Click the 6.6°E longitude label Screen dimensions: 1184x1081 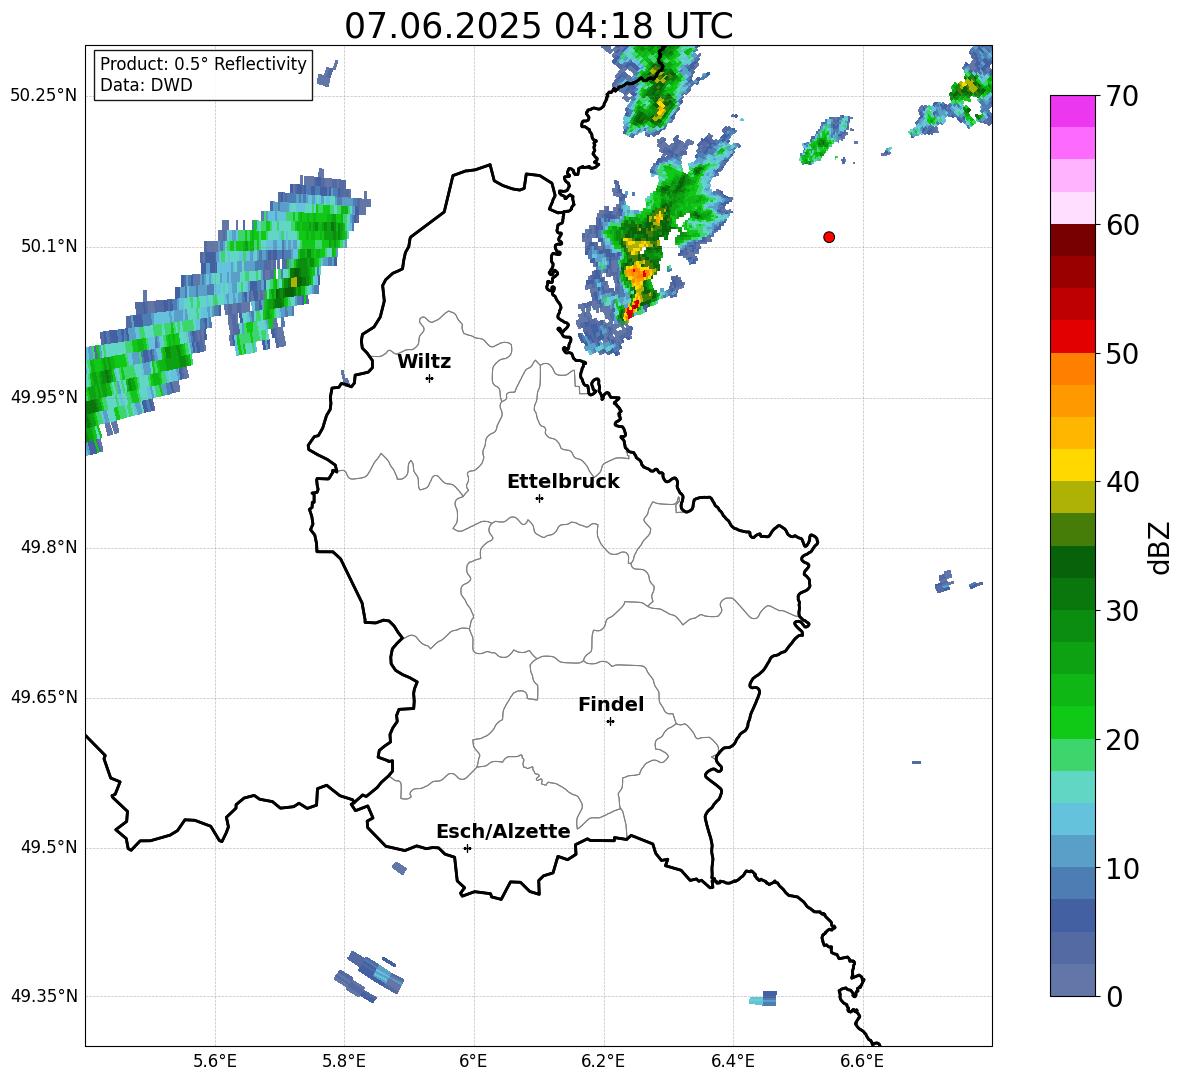(862, 1062)
